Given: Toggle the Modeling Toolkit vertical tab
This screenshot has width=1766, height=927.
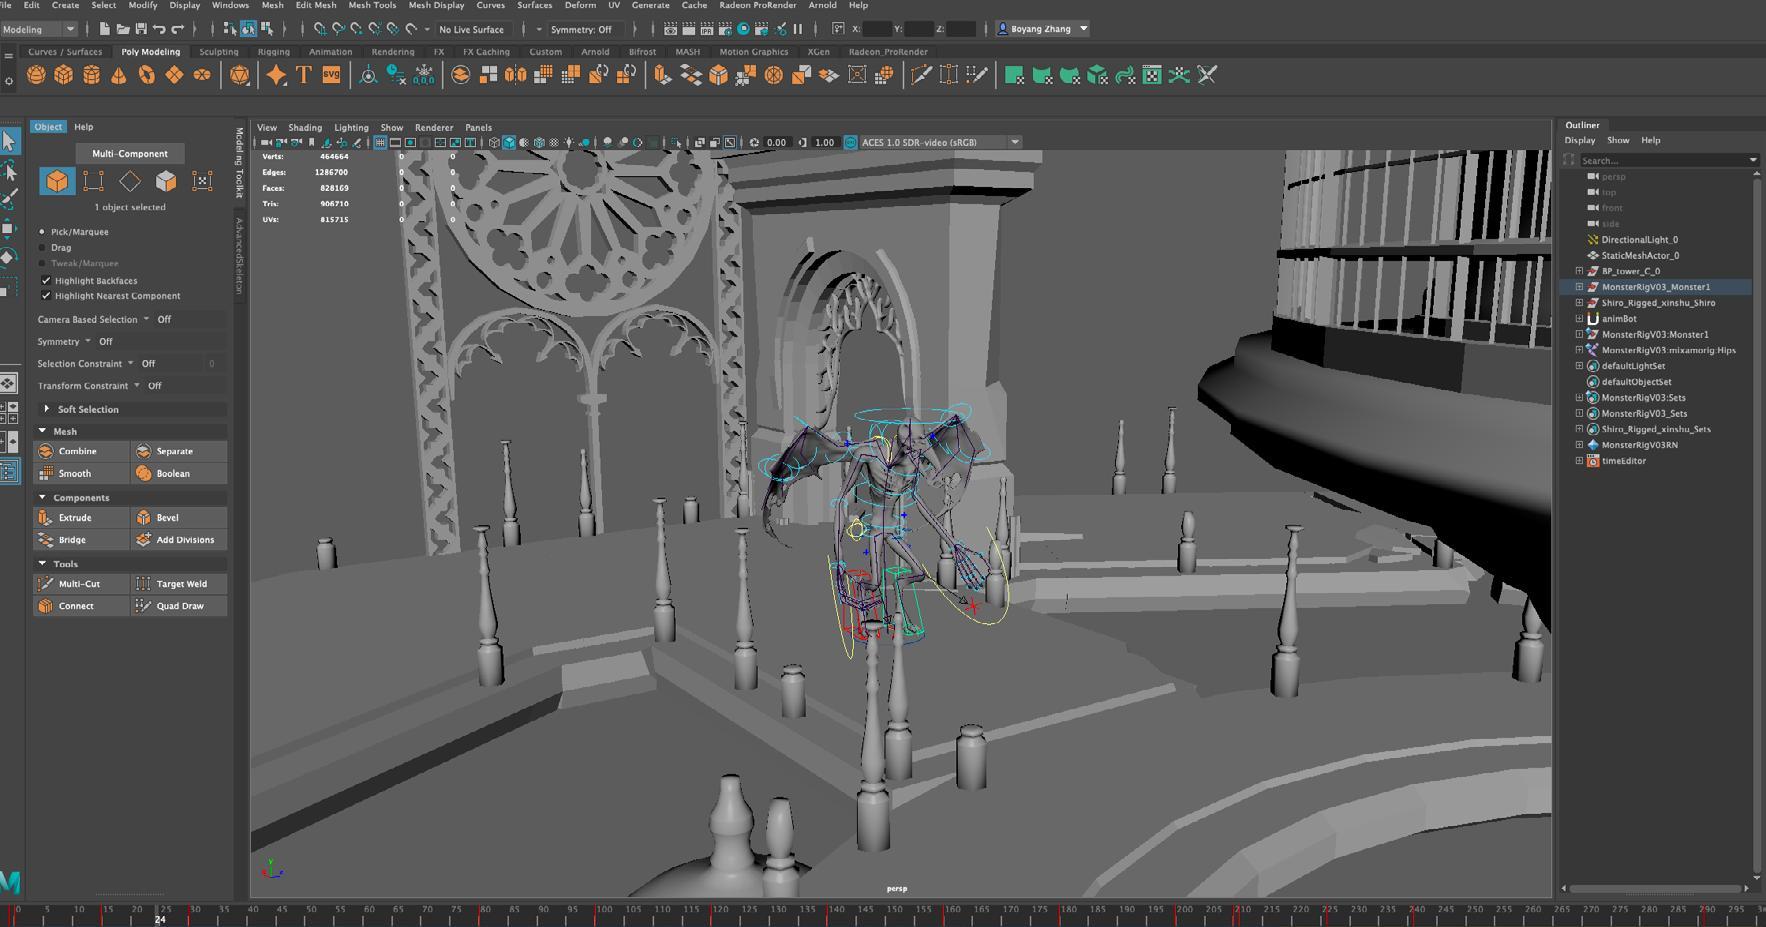Looking at the screenshot, I should (x=240, y=163).
